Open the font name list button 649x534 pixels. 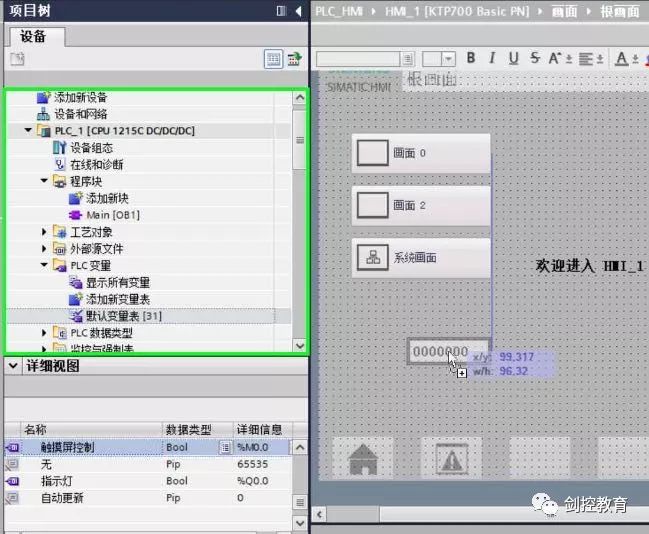coord(408,59)
